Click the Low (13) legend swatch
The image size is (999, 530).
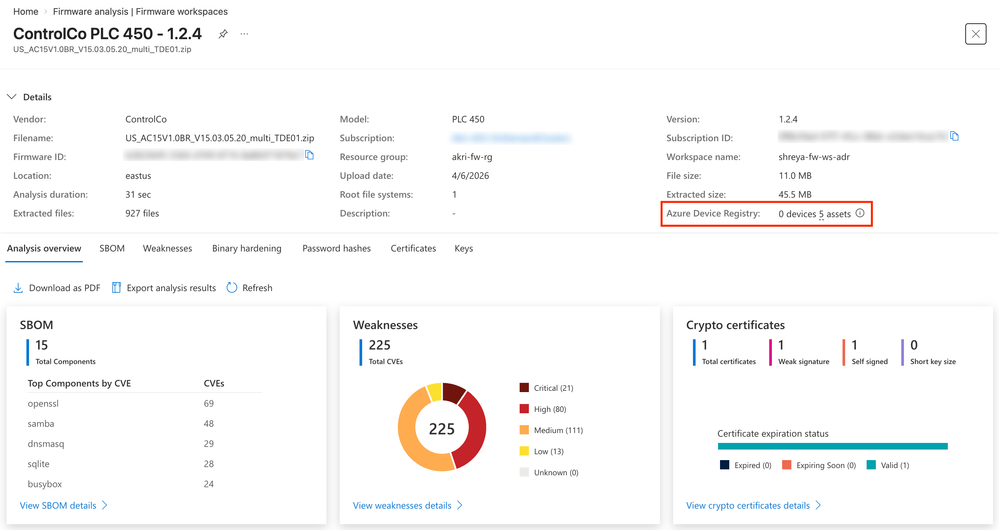524,451
